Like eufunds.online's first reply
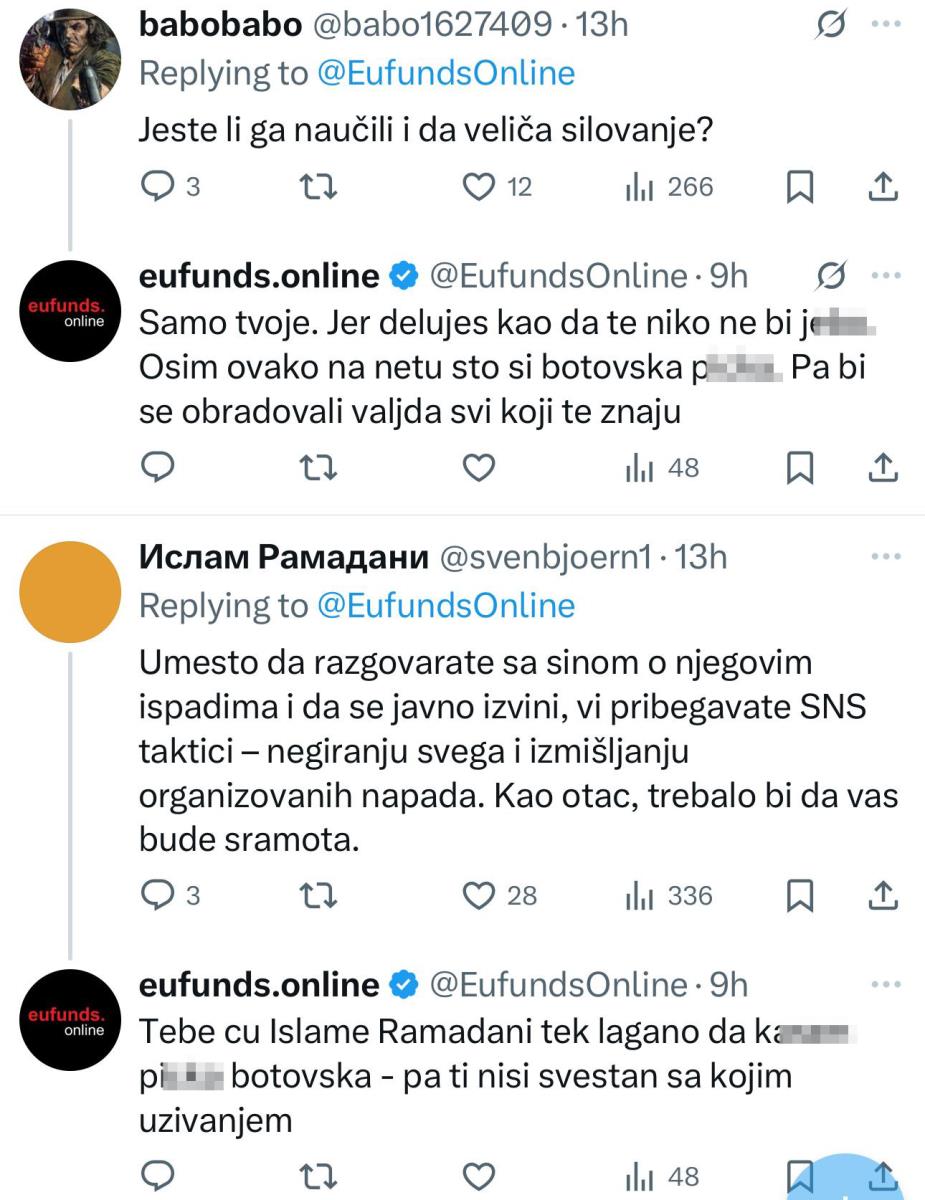This screenshot has width=925, height=1200. pyautogui.click(x=479, y=468)
